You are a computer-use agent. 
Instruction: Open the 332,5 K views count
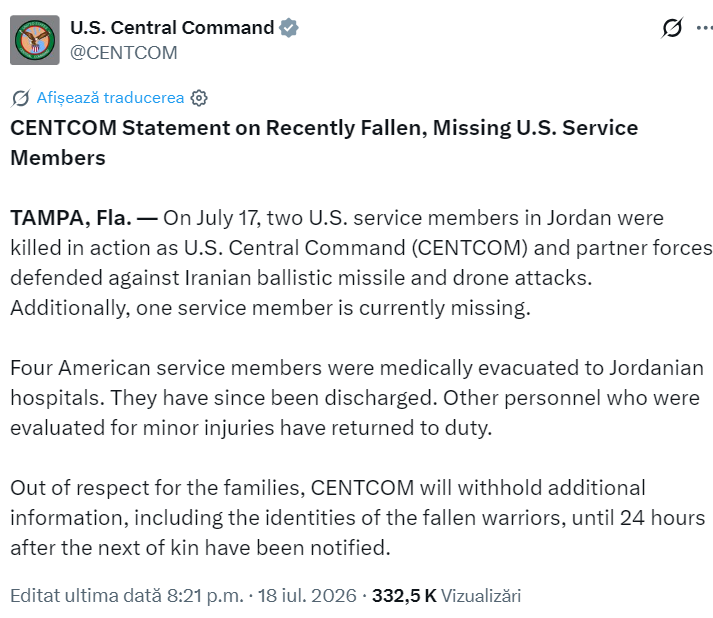point(404,596)
